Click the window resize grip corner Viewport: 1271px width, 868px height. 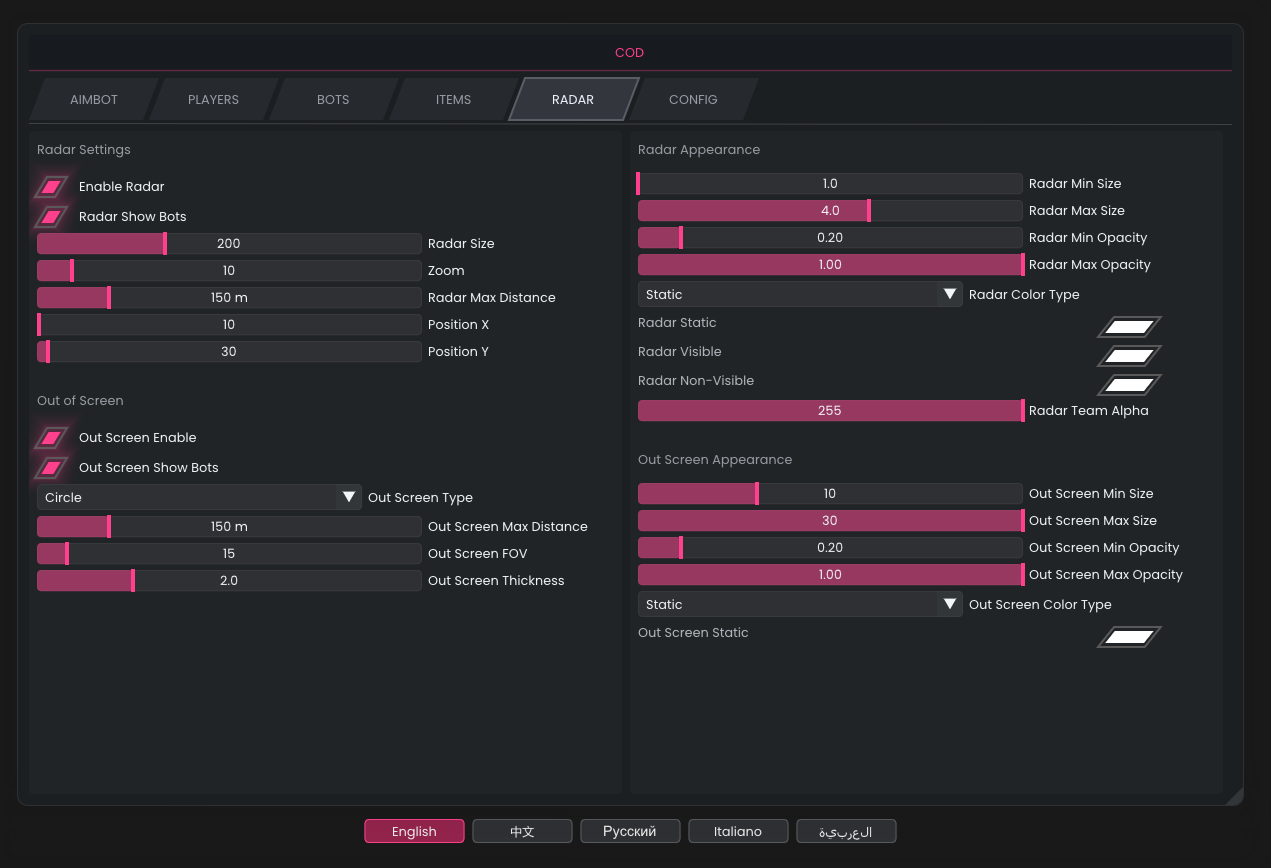[x=1234, y=796]
